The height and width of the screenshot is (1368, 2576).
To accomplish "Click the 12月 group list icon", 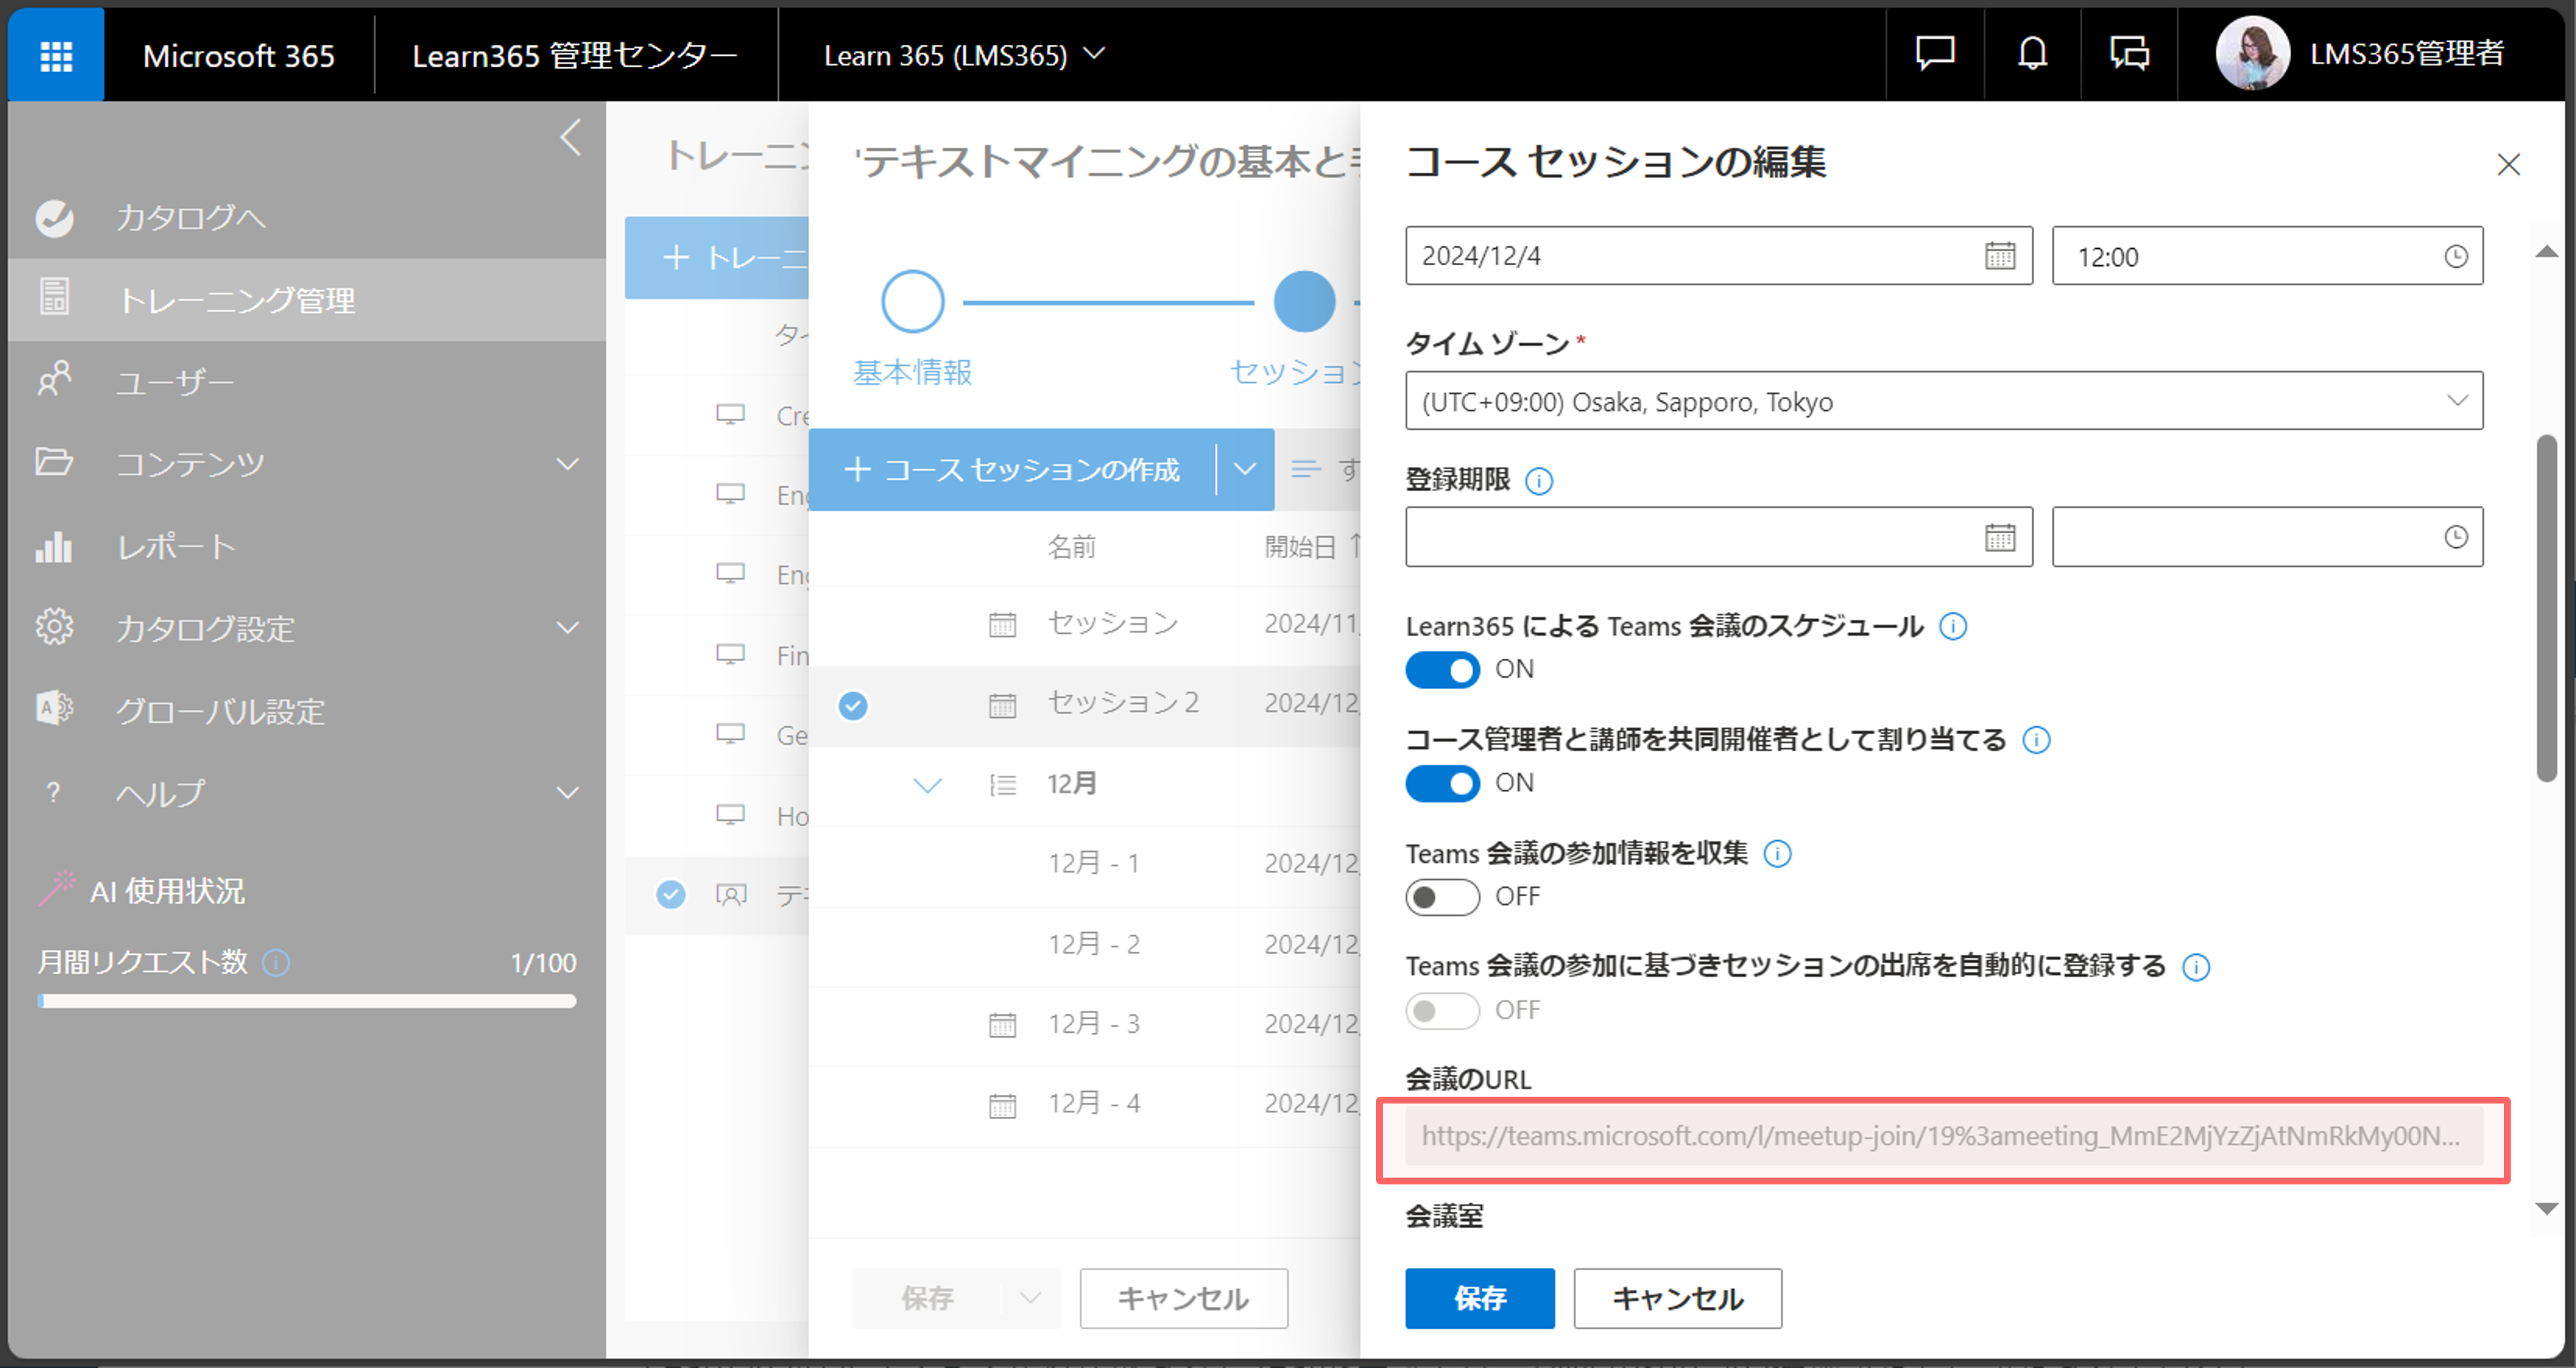I will 1002,785.
